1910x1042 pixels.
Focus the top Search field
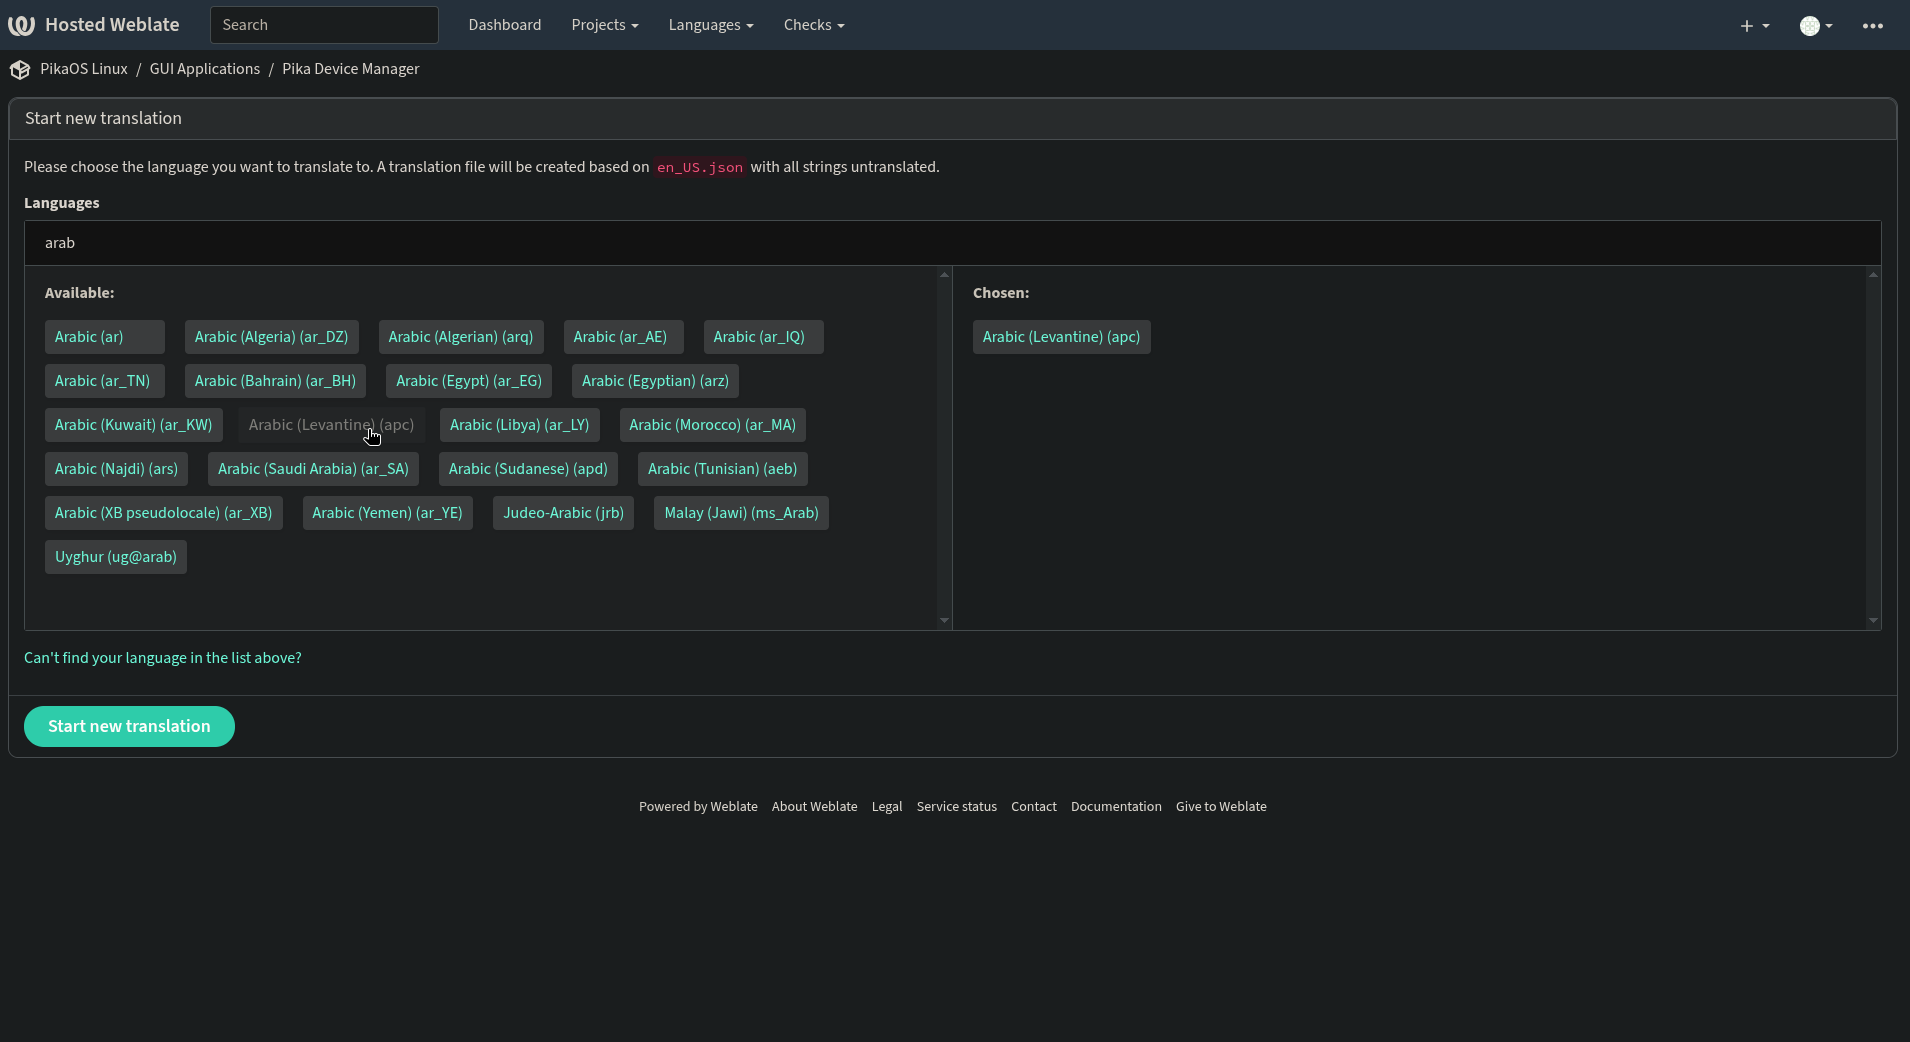click(324, 25)
